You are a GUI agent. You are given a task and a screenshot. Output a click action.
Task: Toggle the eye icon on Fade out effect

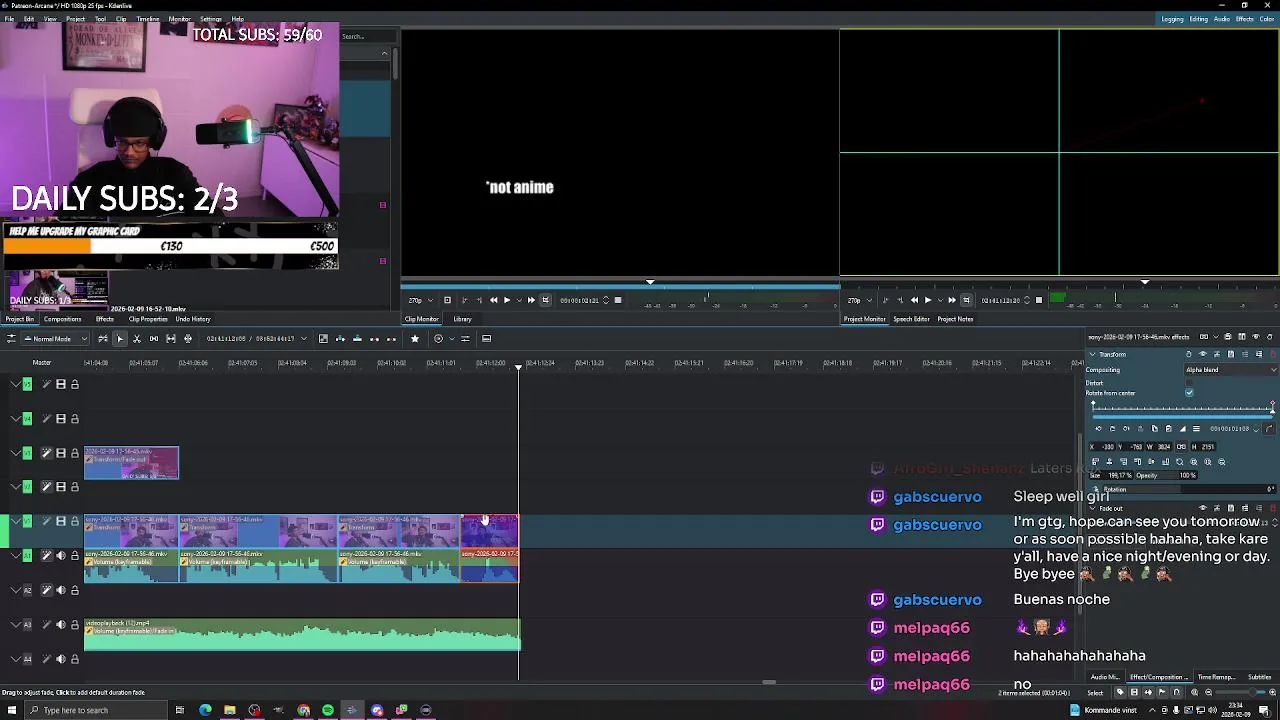coord(1202,508)
